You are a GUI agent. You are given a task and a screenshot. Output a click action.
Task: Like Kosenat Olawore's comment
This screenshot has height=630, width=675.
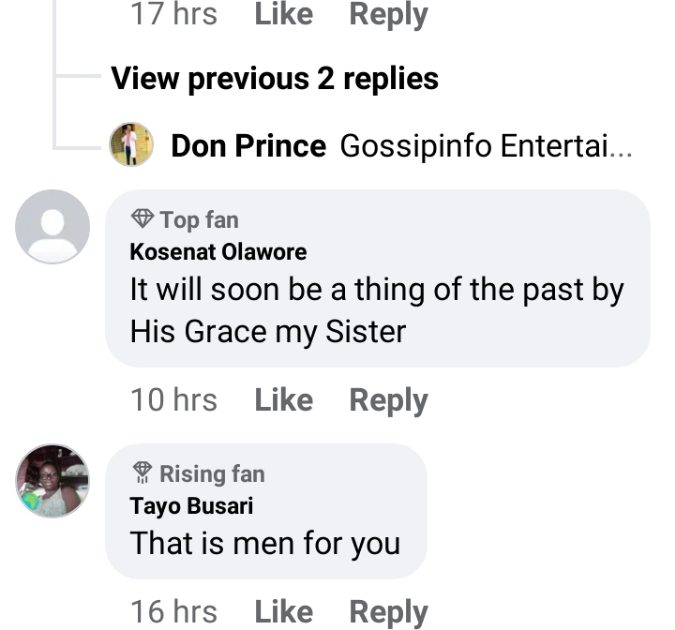point(283,400)
